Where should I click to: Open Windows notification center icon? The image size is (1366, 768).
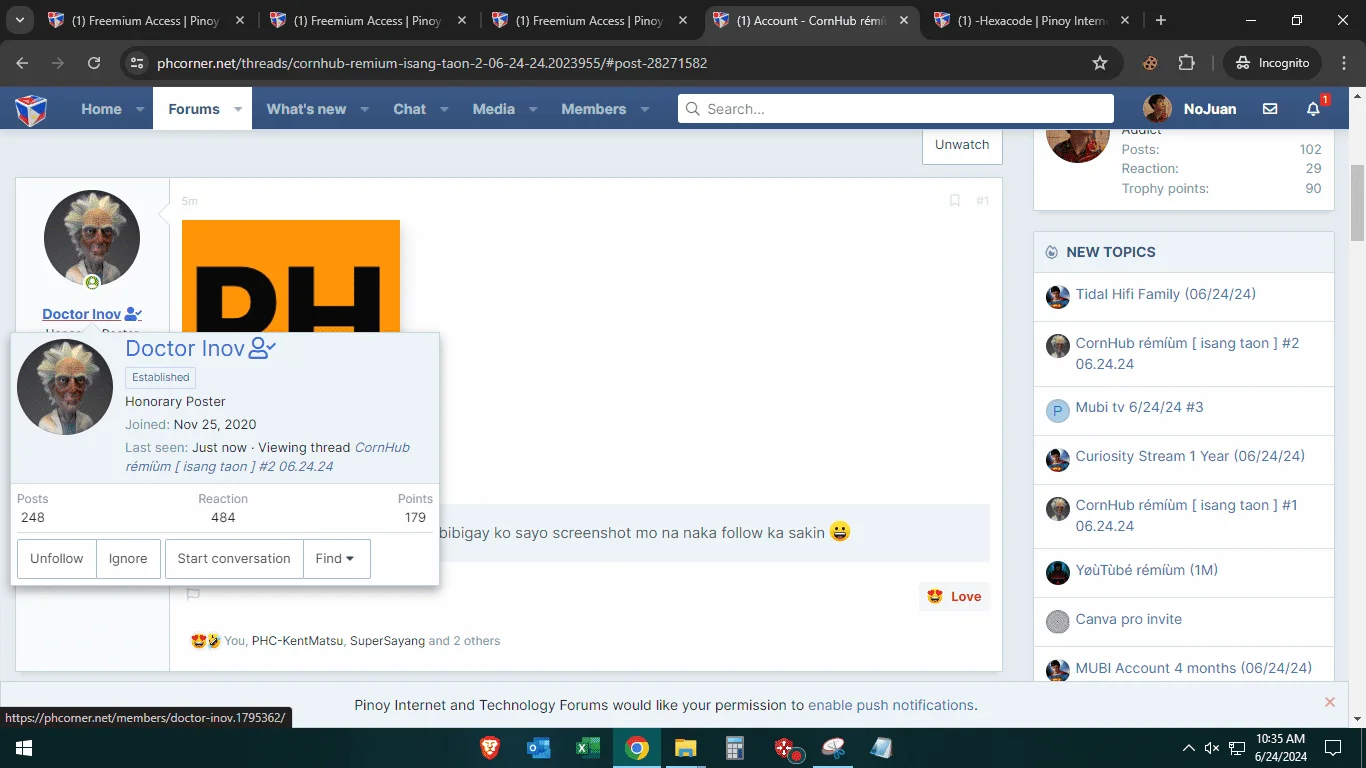point(1332,748)
